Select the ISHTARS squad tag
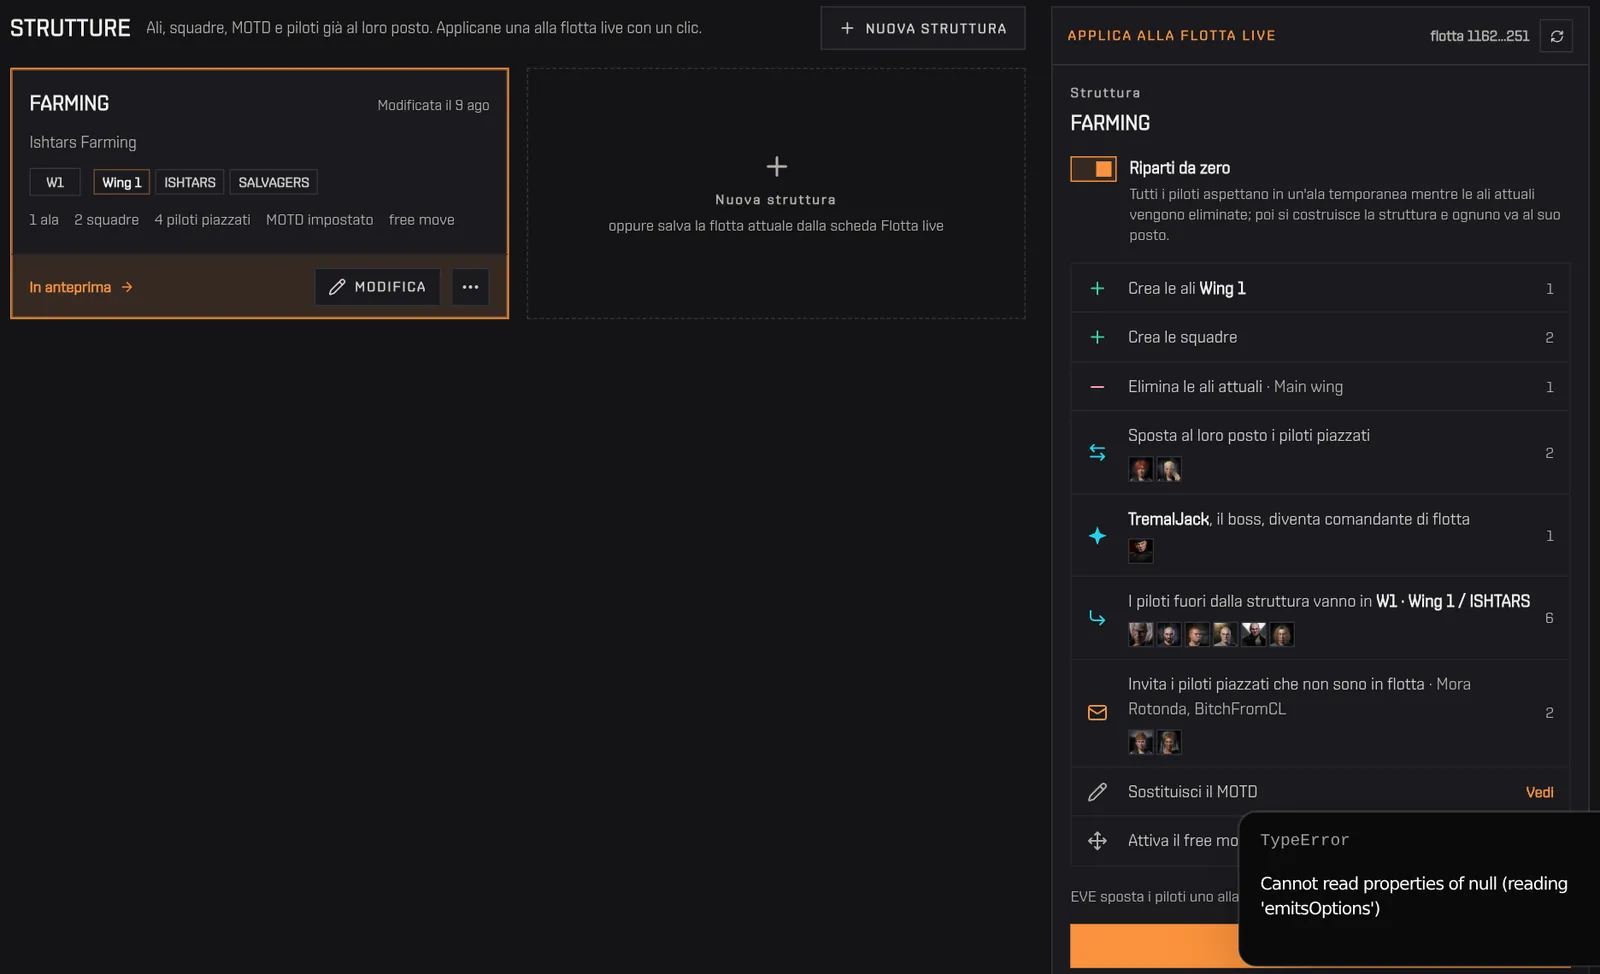1600x974 pixels. [190, 183]
